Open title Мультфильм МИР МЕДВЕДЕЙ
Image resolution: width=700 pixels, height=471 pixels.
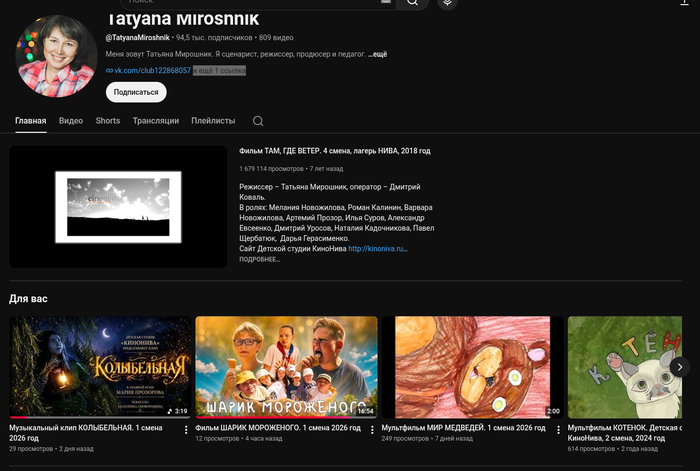click(x=463, y=428)
